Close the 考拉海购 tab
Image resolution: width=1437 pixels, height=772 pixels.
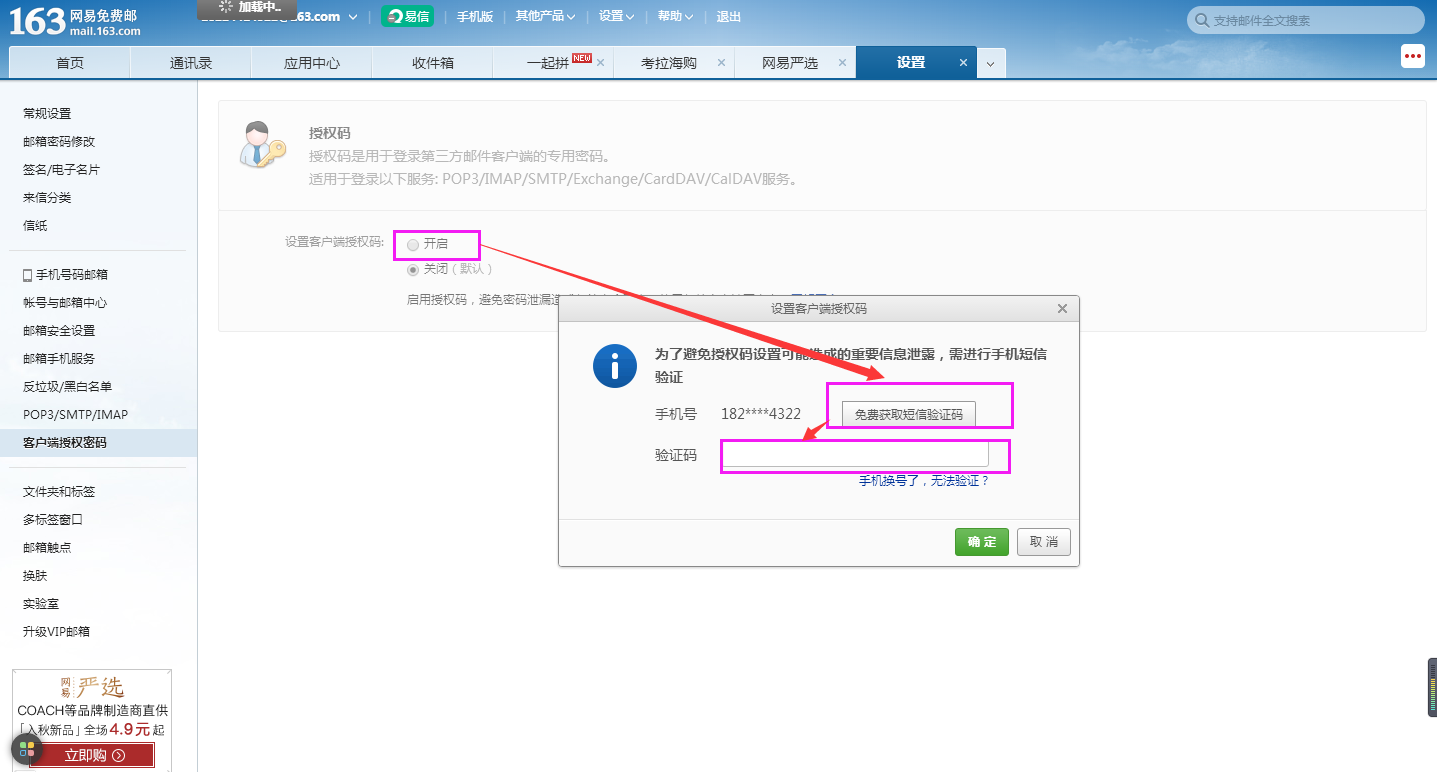(x=721, y=63)
